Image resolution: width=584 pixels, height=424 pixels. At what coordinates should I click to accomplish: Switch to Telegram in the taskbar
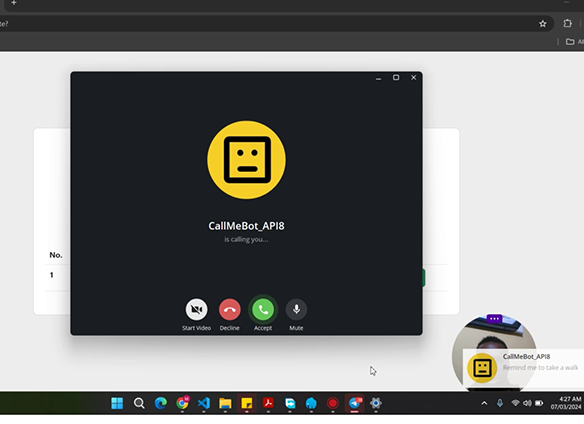pos(355,403)
